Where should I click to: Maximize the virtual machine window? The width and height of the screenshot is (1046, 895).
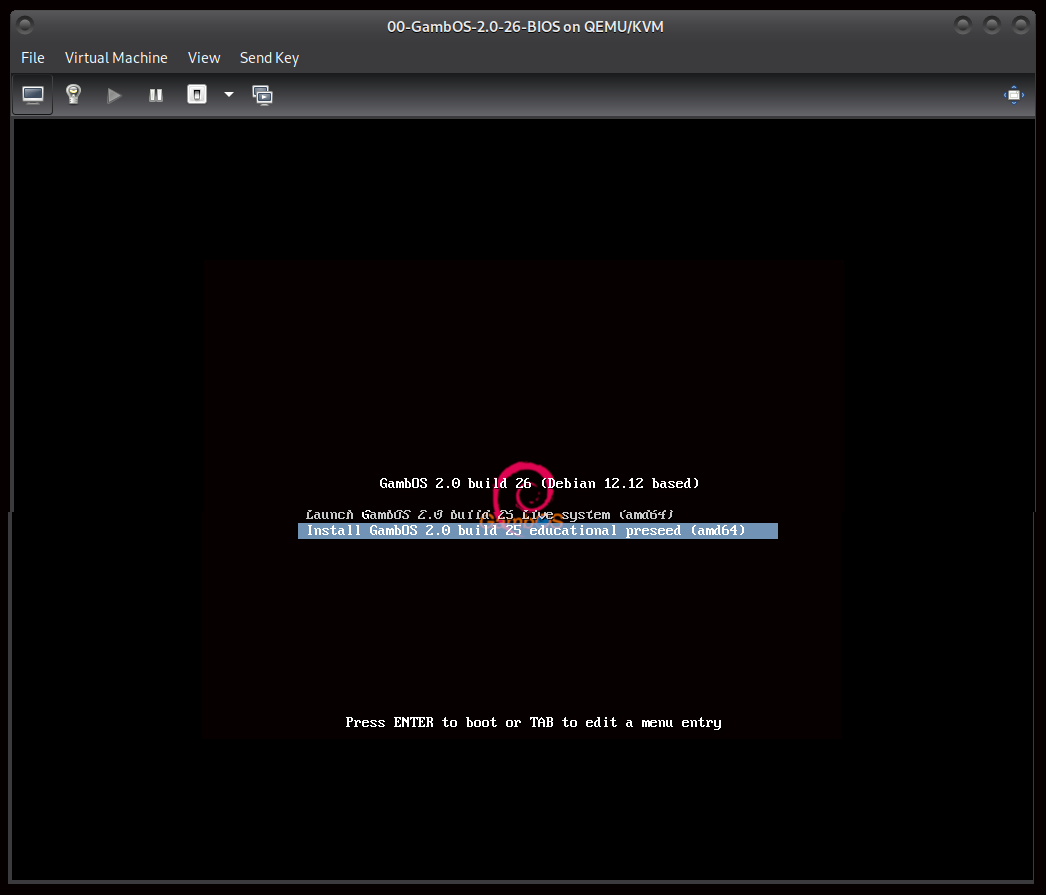click(992, 25)
